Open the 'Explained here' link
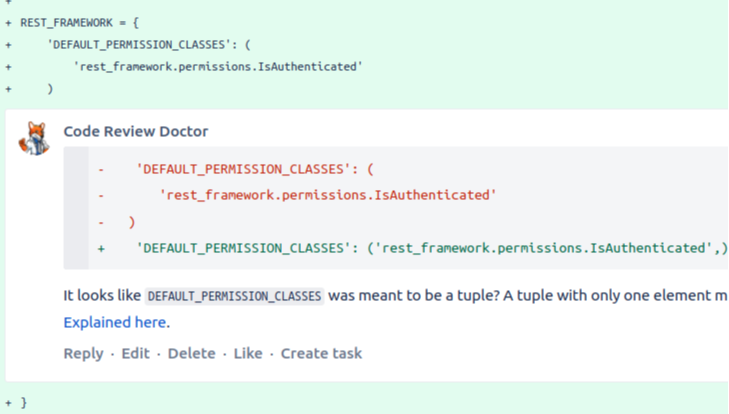729x414 pixels. 115,322
